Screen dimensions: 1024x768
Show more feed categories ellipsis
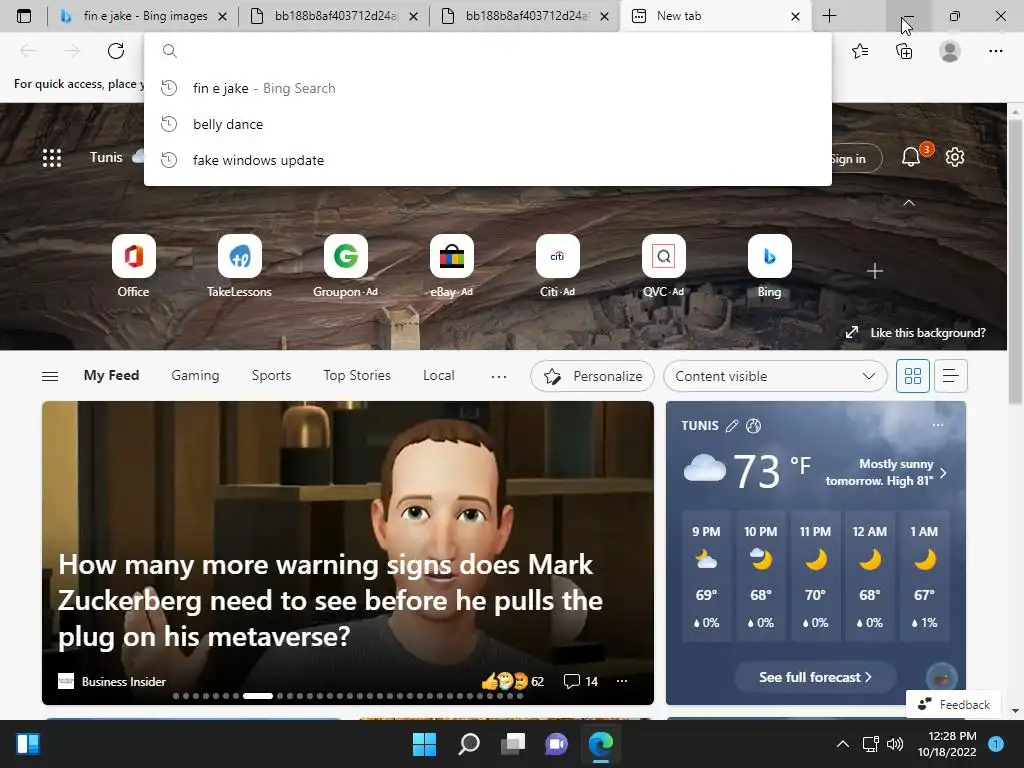499,376
